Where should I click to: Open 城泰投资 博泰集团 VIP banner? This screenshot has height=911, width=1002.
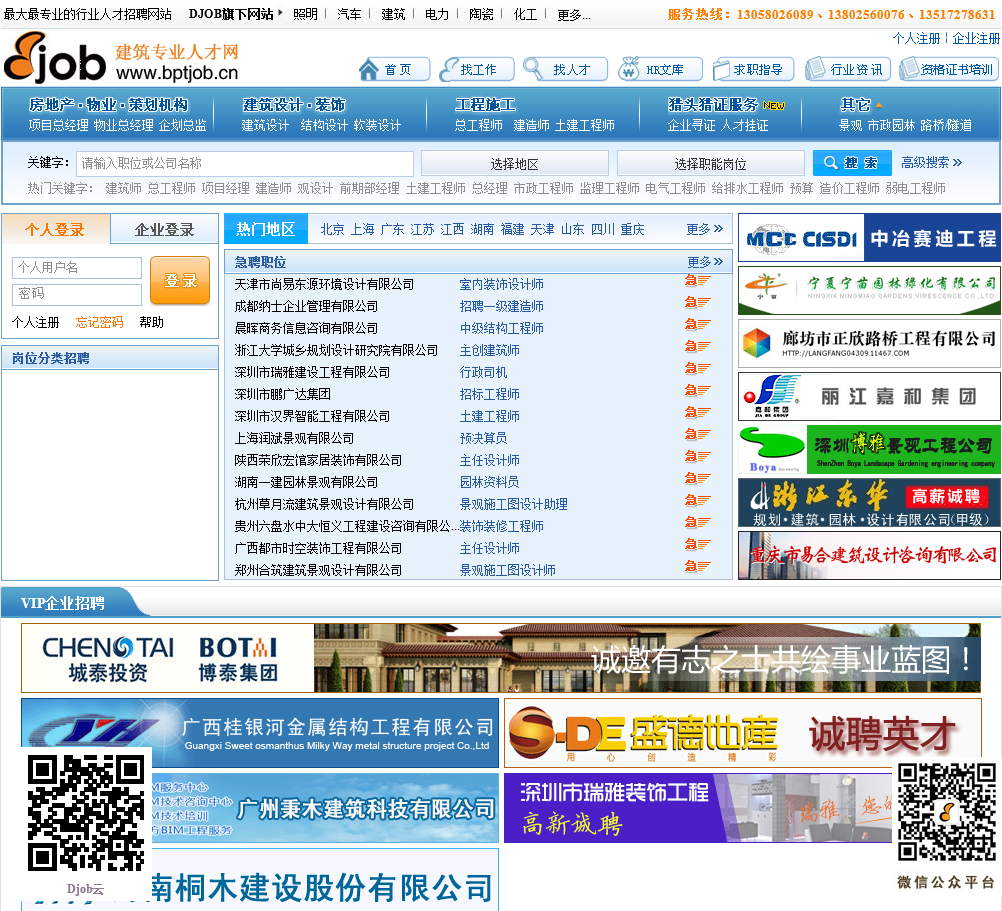coord(501,658)
